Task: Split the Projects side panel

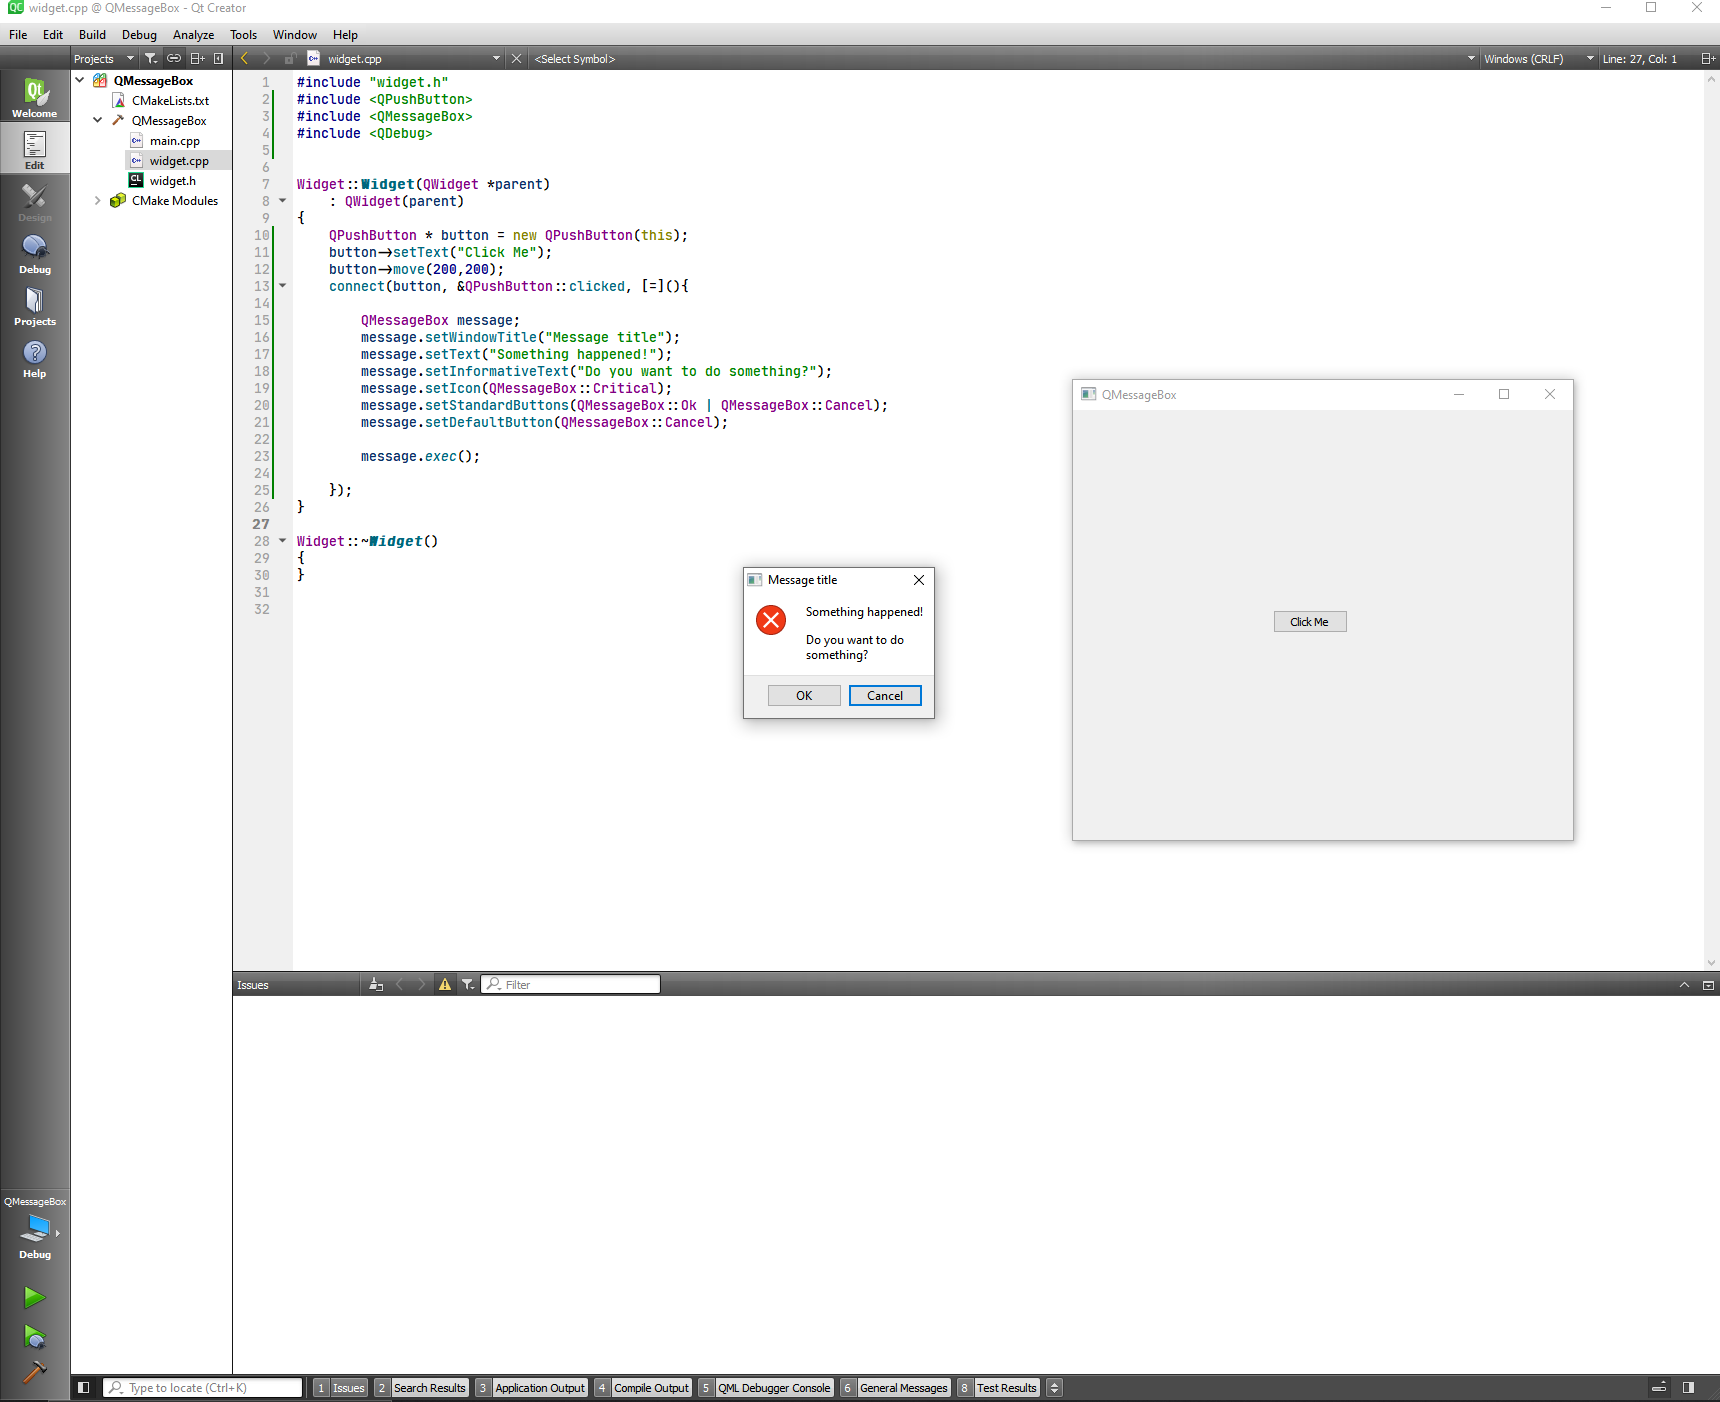Action: click(x=197, y=58)
